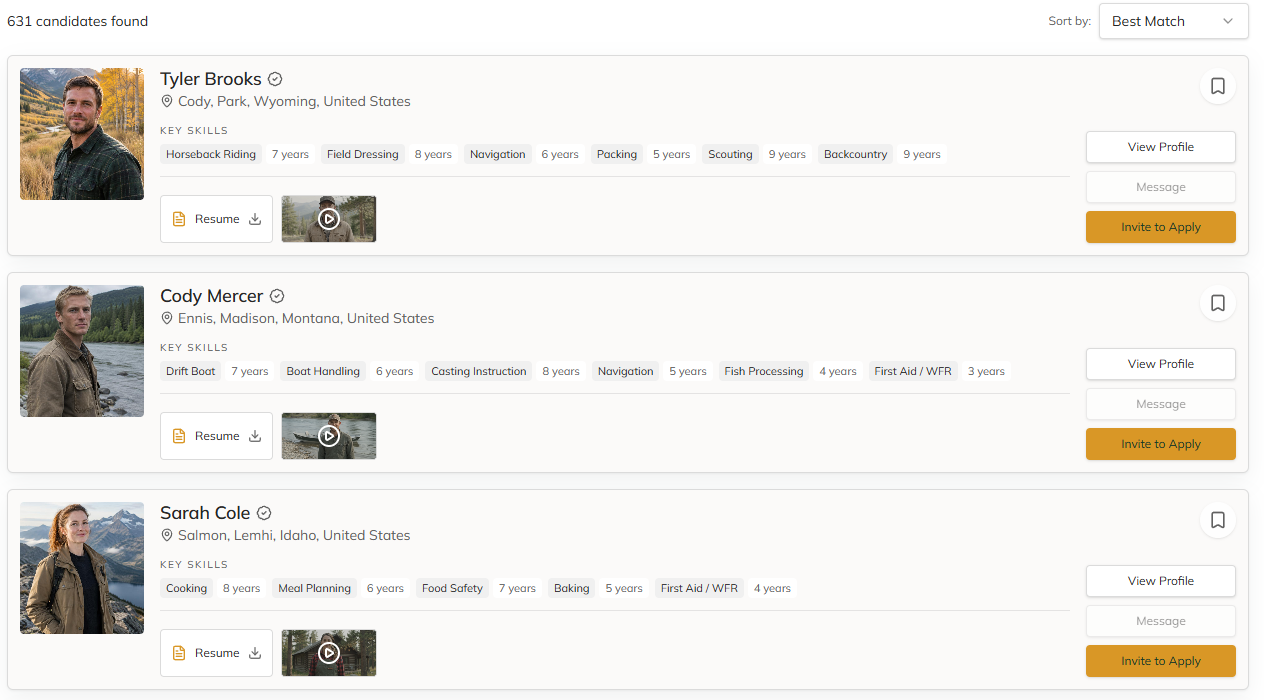Click the 631 candidates found text
Image resolution: width=1264 pixels, height=700 pixels.
(77, 21)
